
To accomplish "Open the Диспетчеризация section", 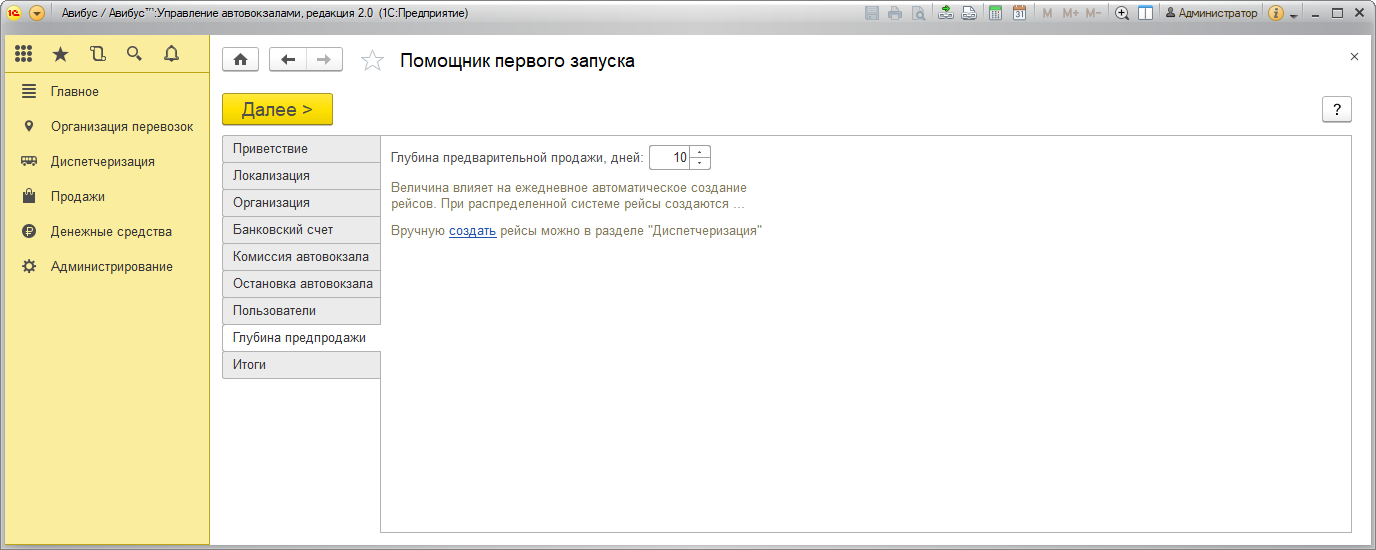I will [x=102, y=161].
